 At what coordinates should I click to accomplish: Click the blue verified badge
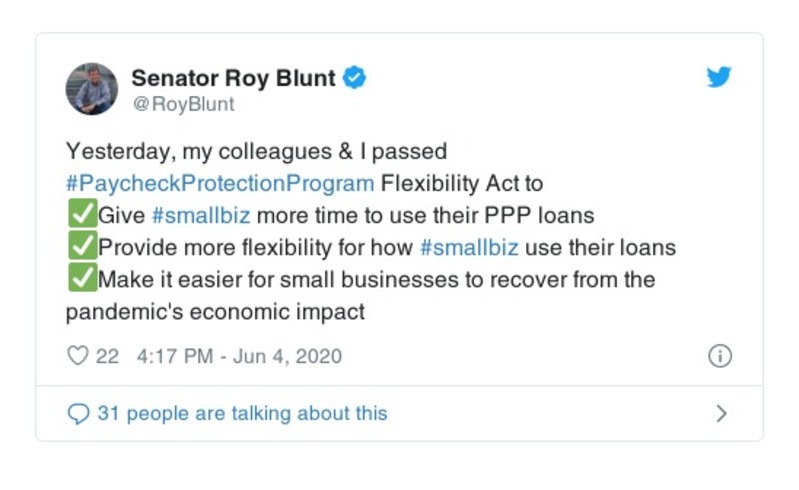[354, 77]
